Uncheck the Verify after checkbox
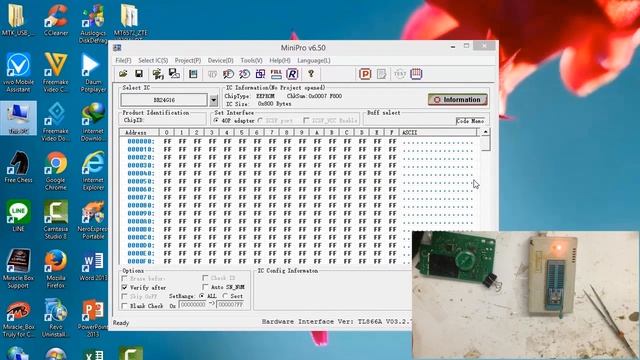 pos(124,287)
